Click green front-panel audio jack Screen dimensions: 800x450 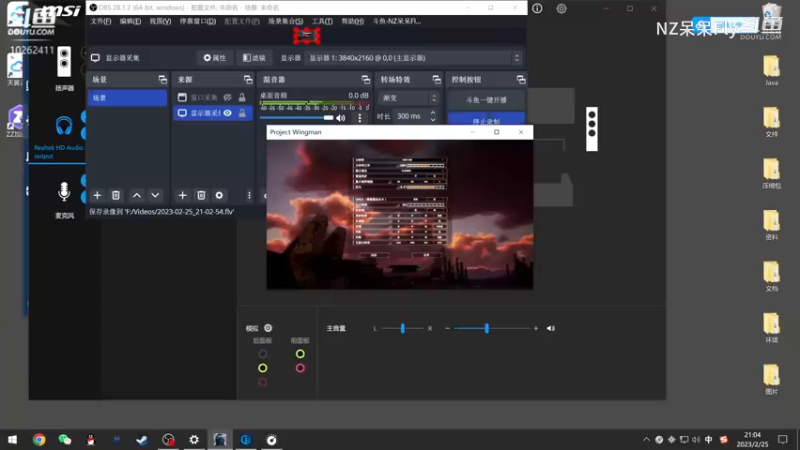coord(300,354)
